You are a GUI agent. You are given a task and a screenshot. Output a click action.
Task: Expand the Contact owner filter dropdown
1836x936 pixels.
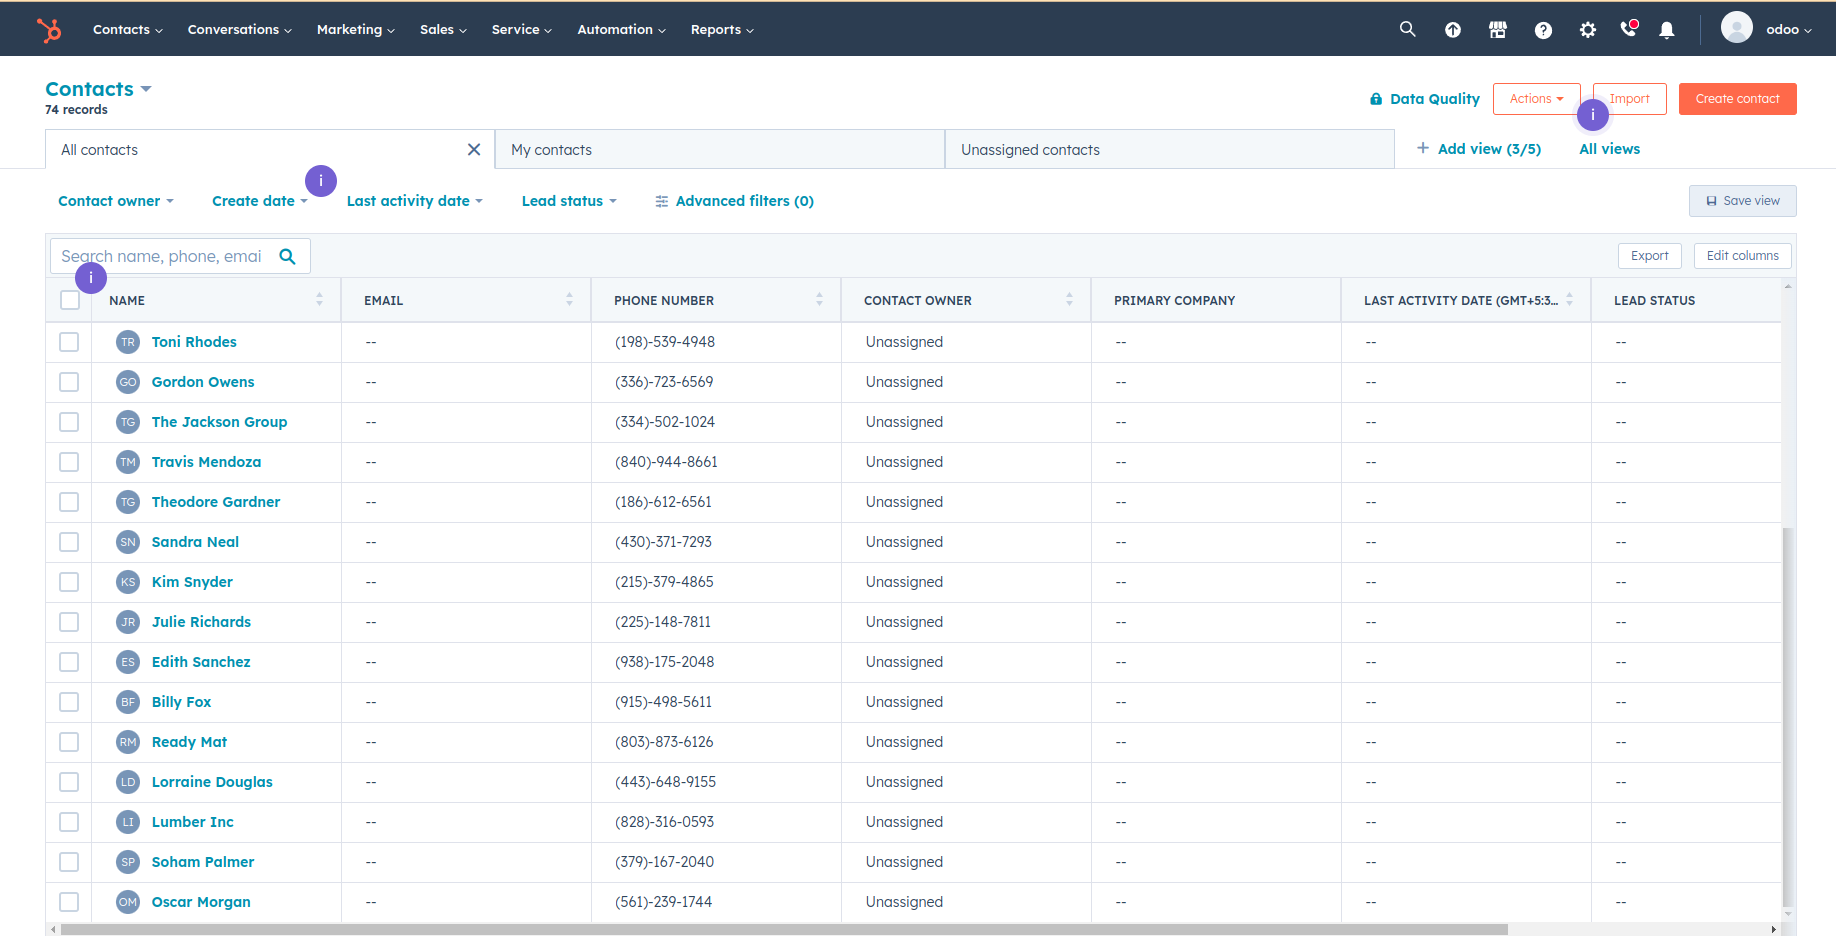(x=115, y=201)
